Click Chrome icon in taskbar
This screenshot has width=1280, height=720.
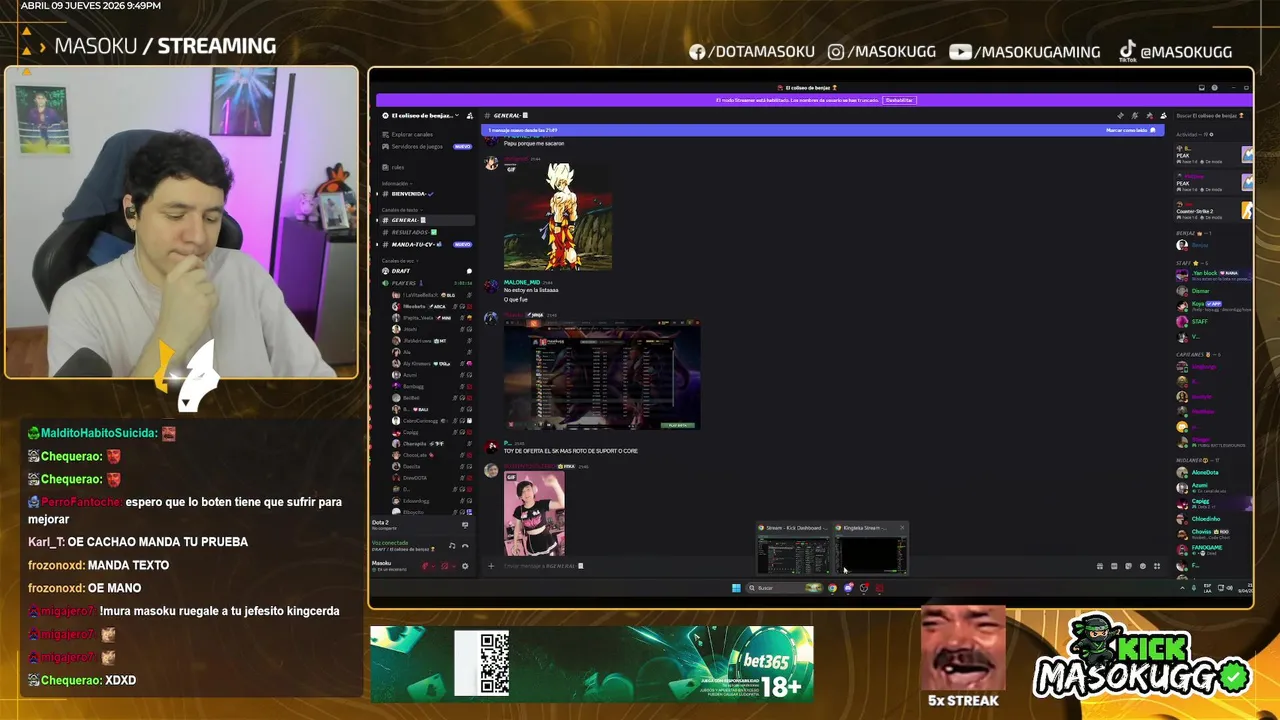pos(832,588)
